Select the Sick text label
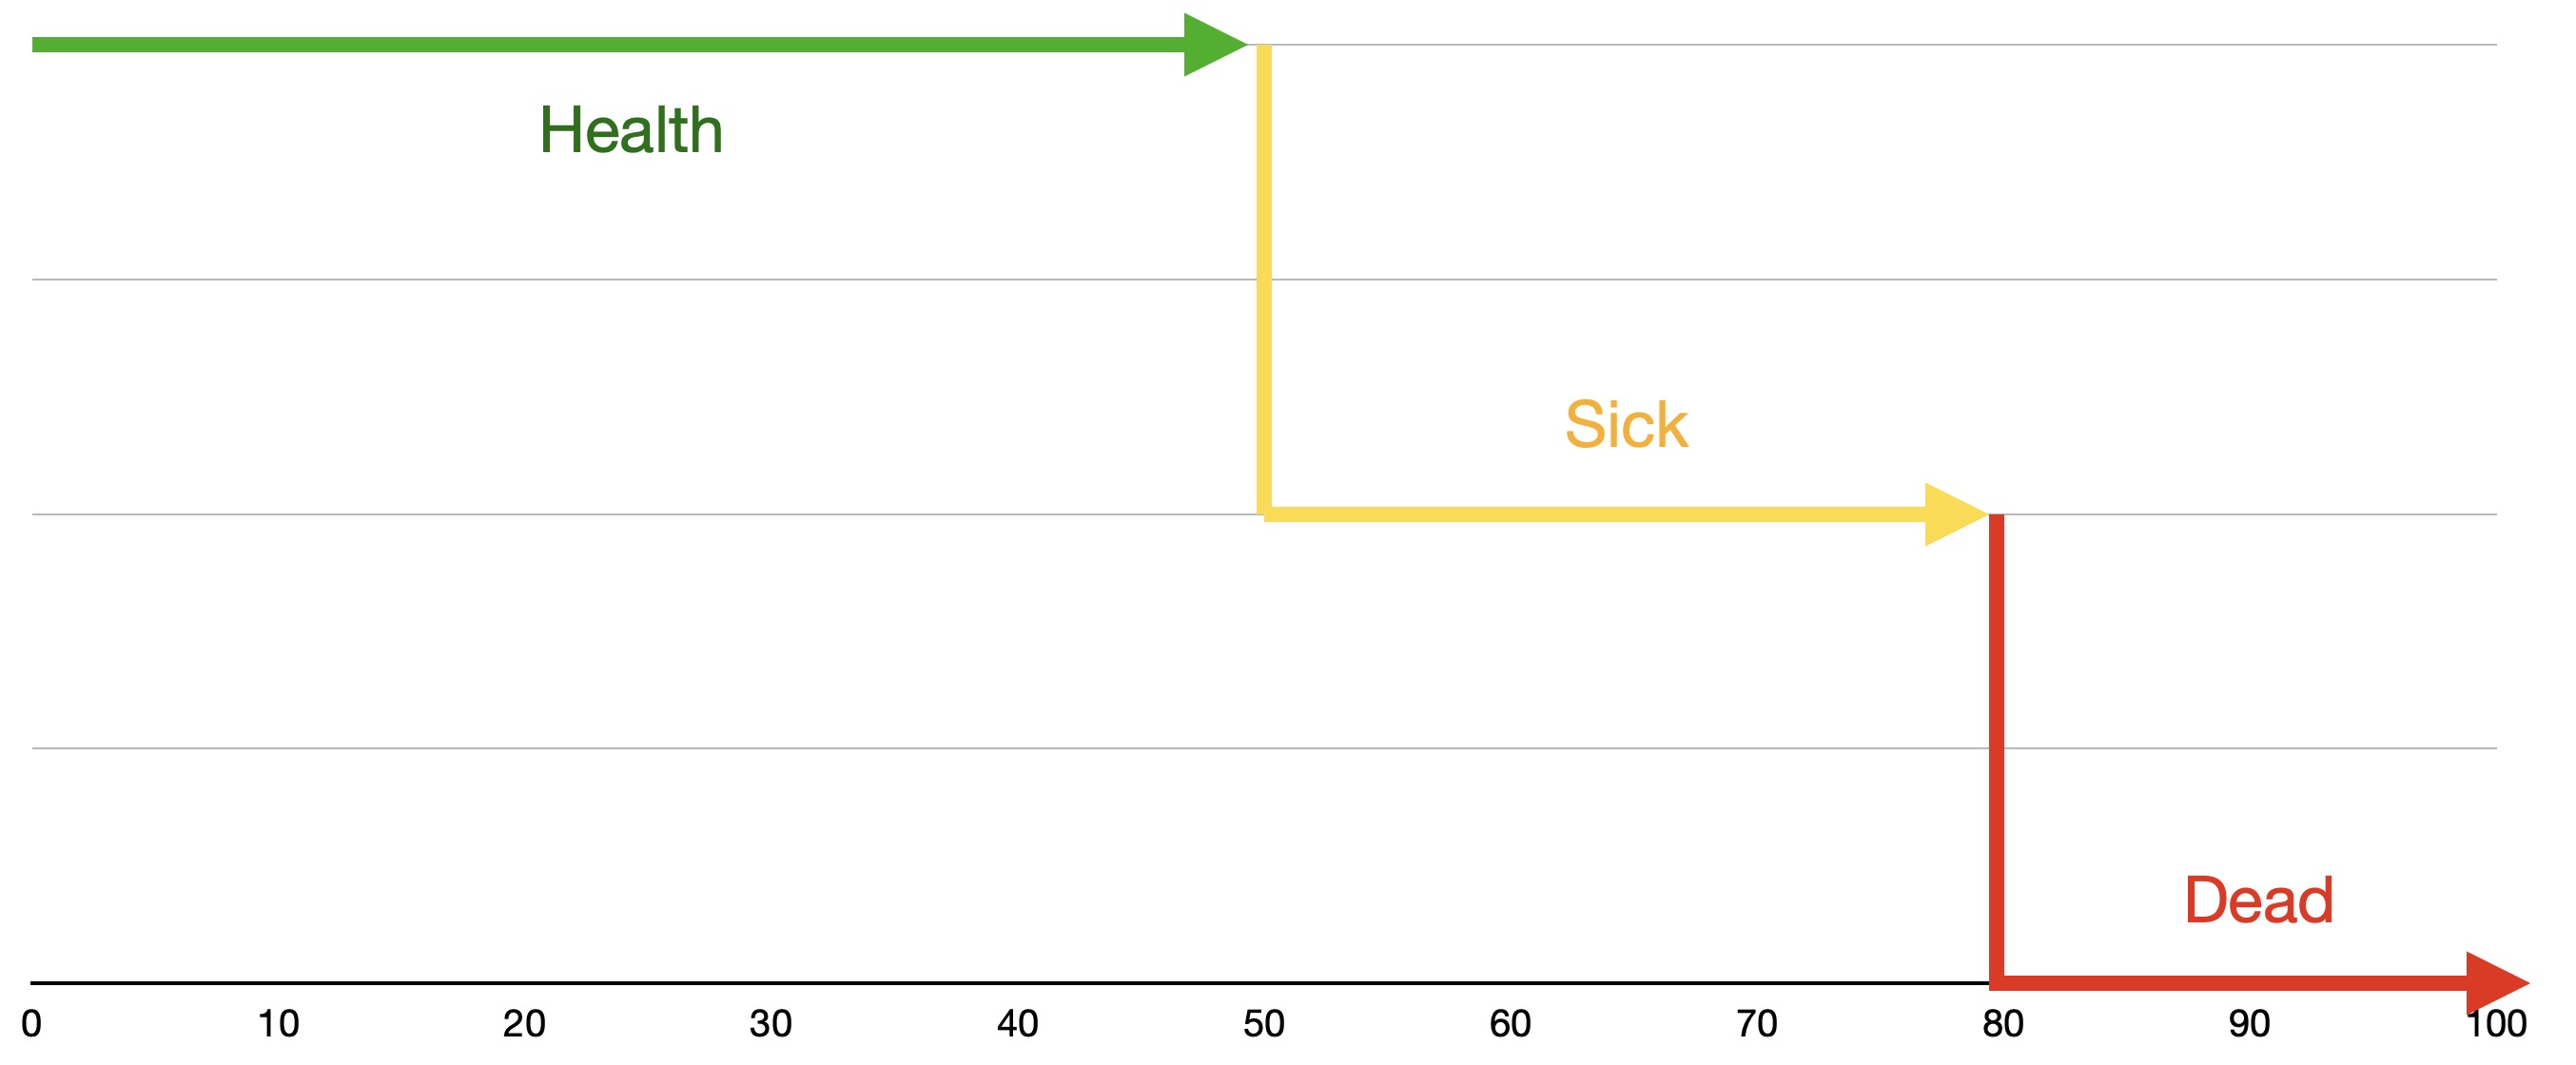 pos(1626,424)
